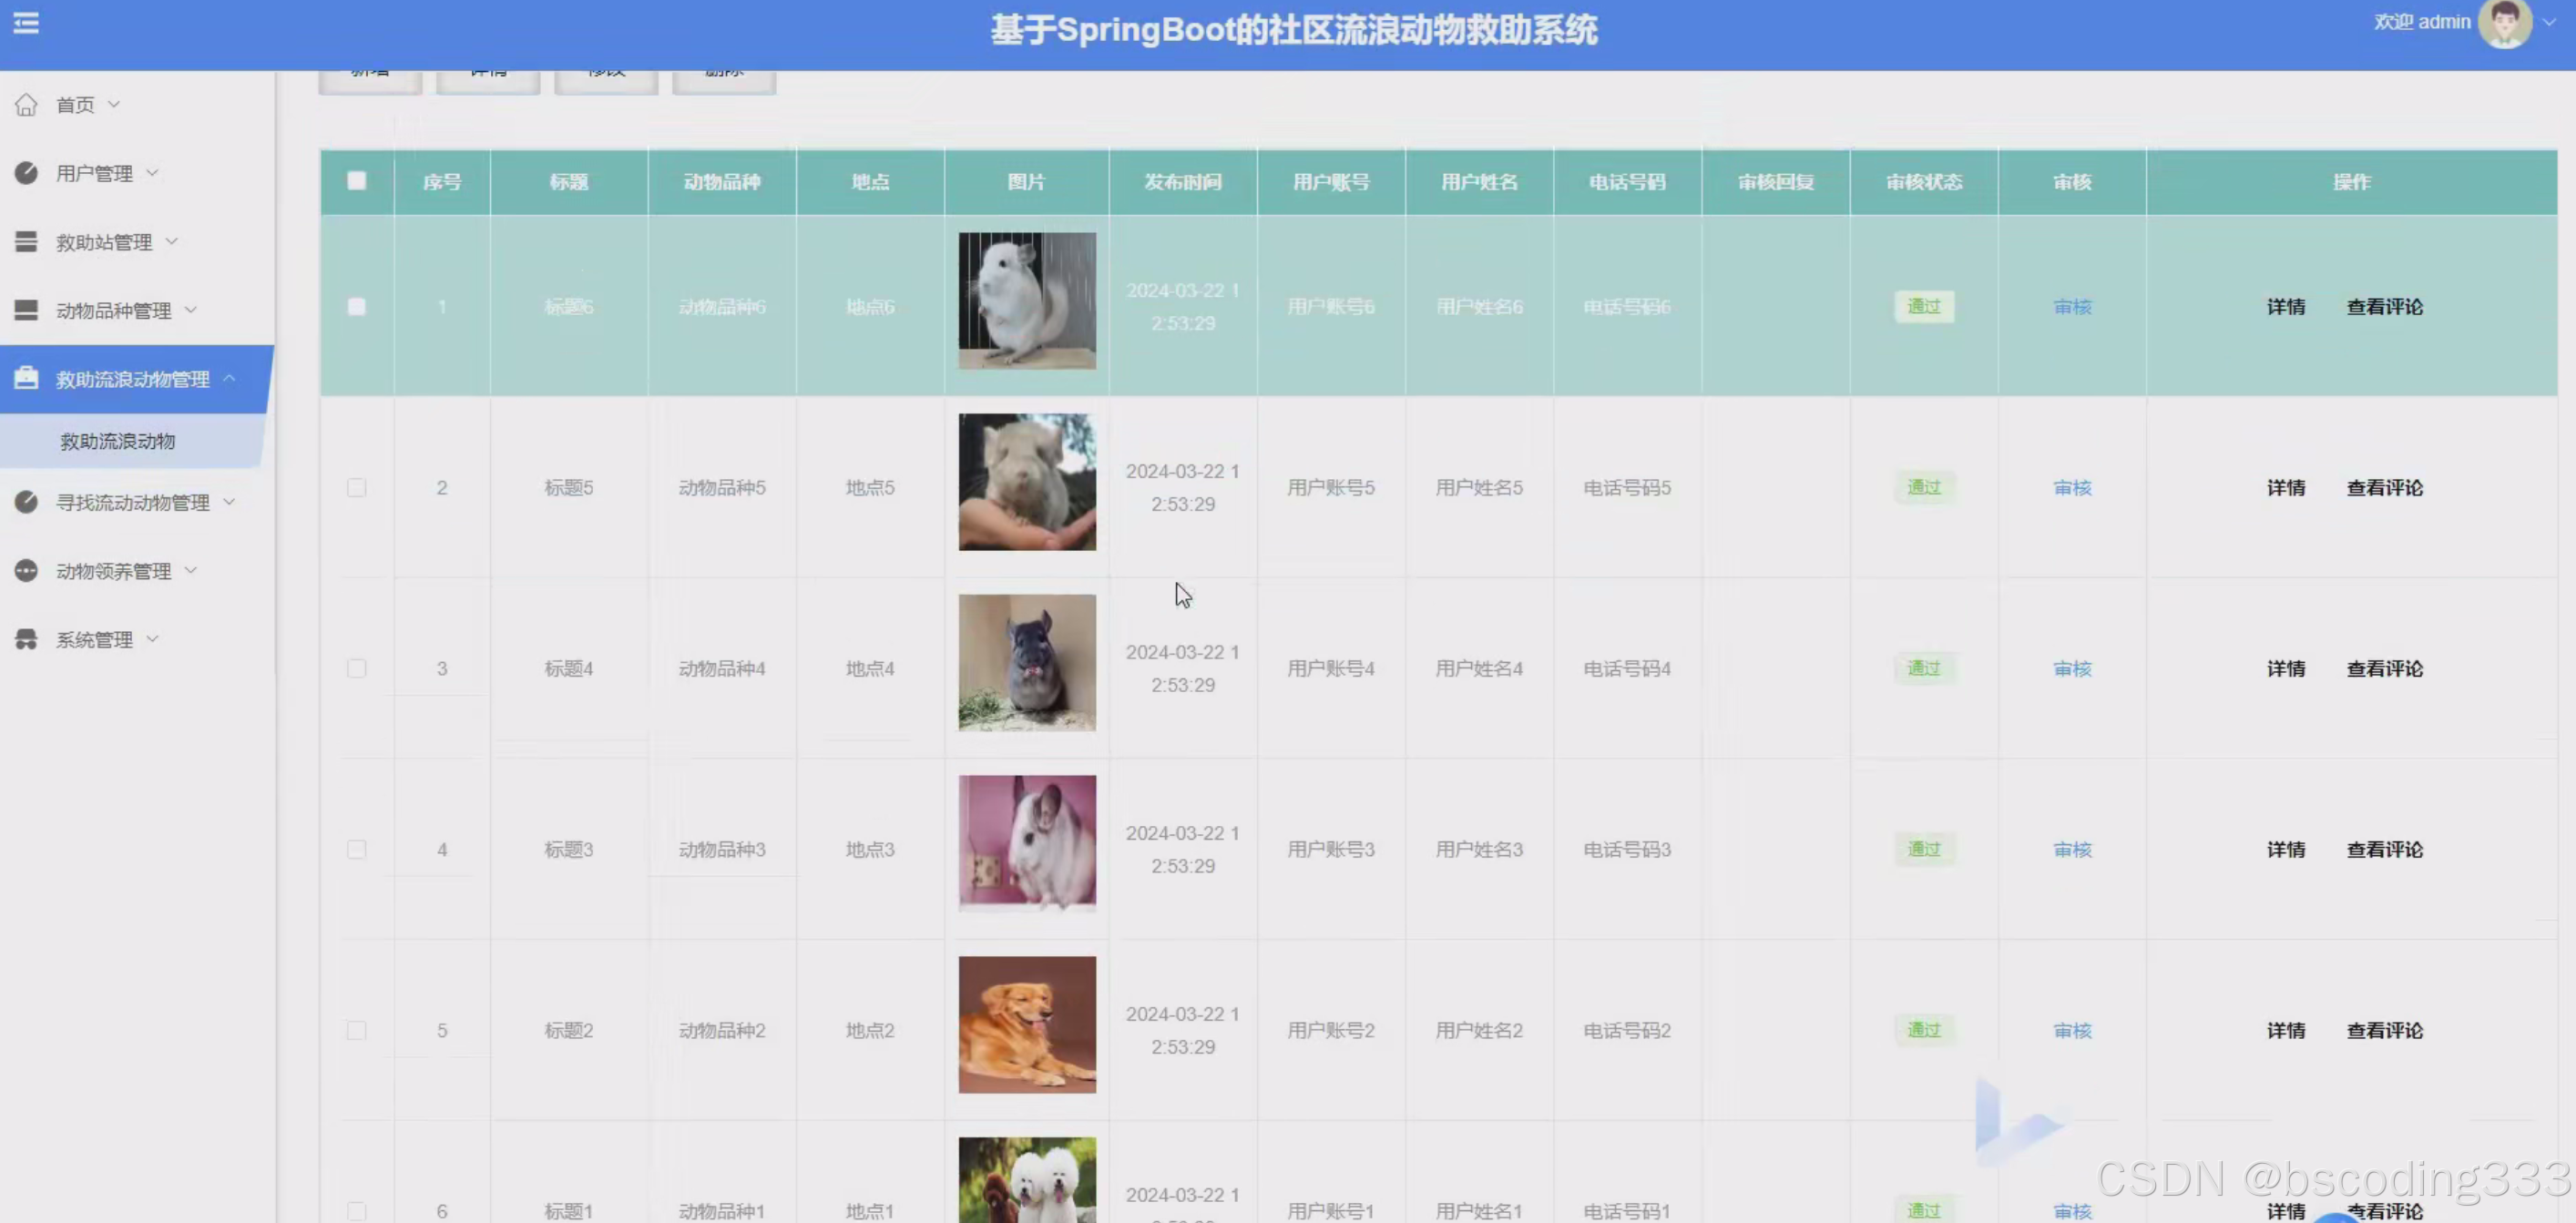The height and width of the screenshot is (1223, 2576).
Task: Select the briefcase icon beside 救助流浪动物管理
Action: click(25, 378)
